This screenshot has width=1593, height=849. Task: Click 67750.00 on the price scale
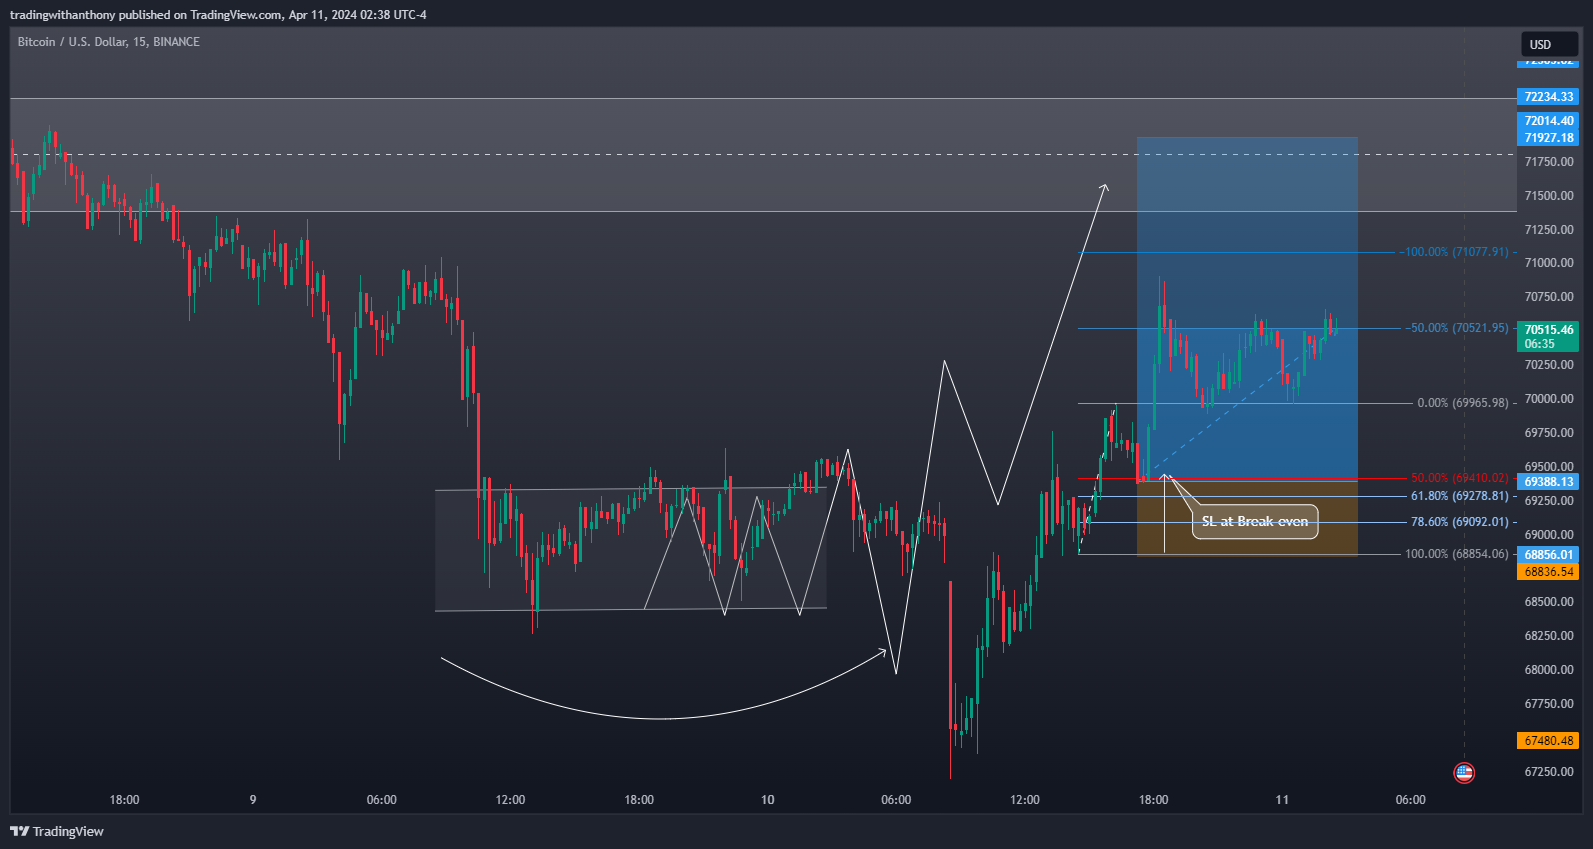pos(1549,704)
